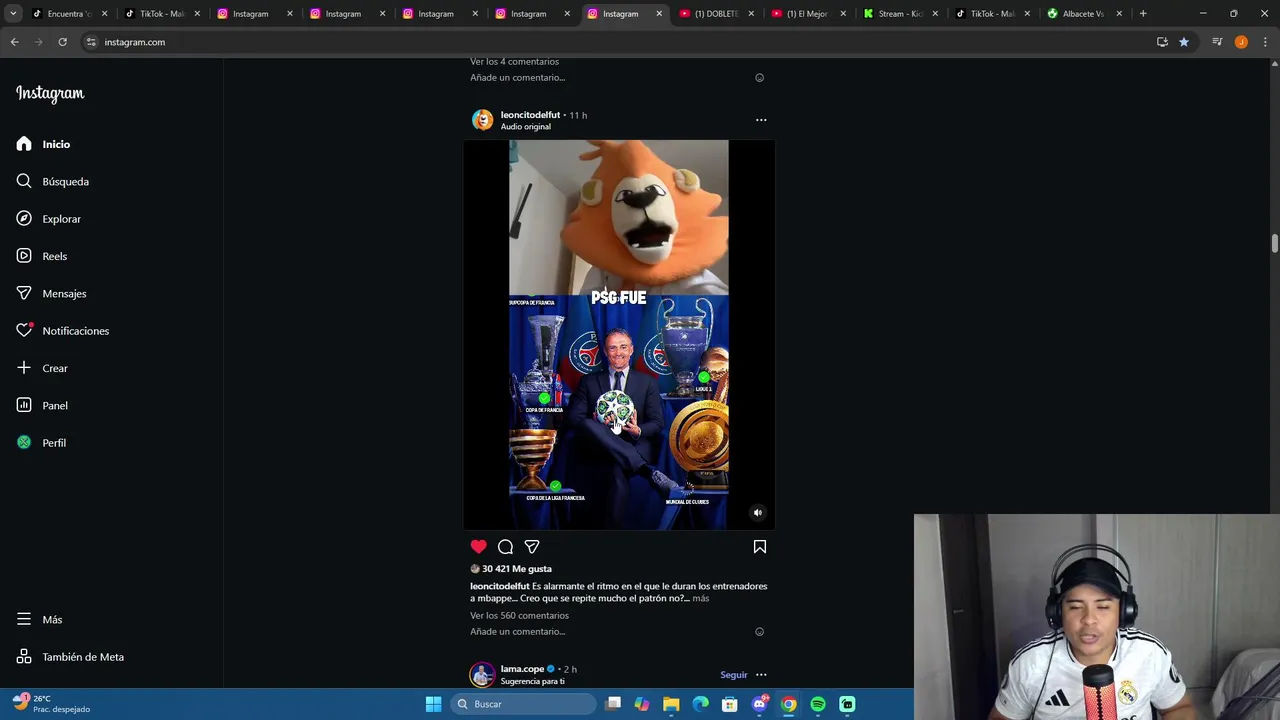
Task: Open the Windows Start menu
Action: pyautogui.click(x=433, y=704)
